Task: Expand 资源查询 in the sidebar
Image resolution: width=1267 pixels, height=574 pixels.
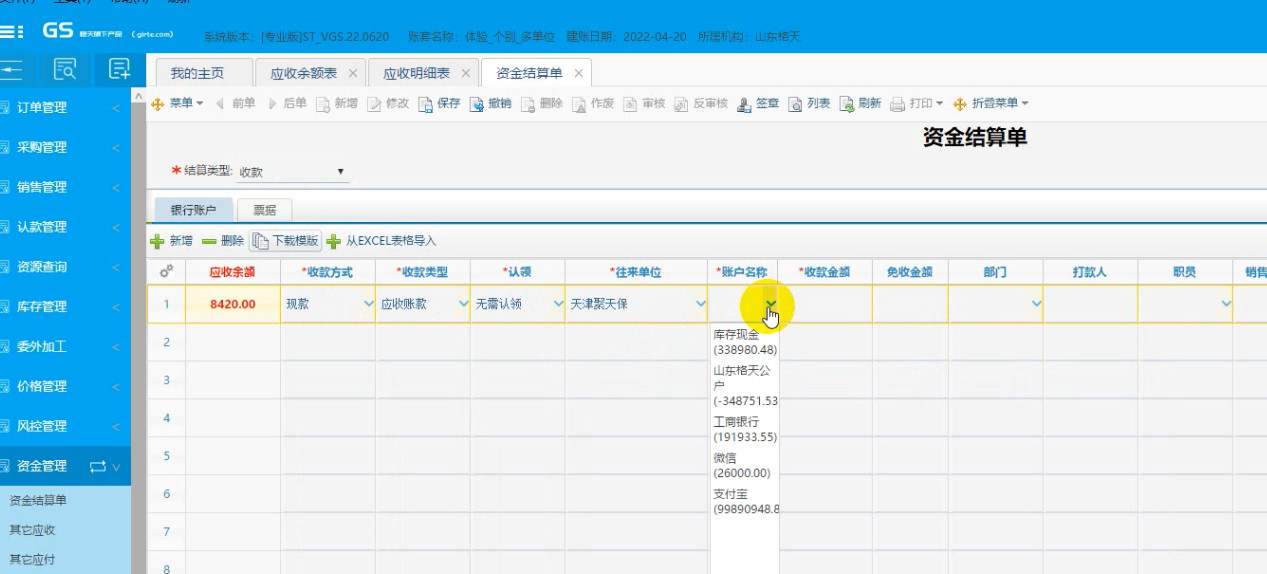Action: click(x=65, y=267)
